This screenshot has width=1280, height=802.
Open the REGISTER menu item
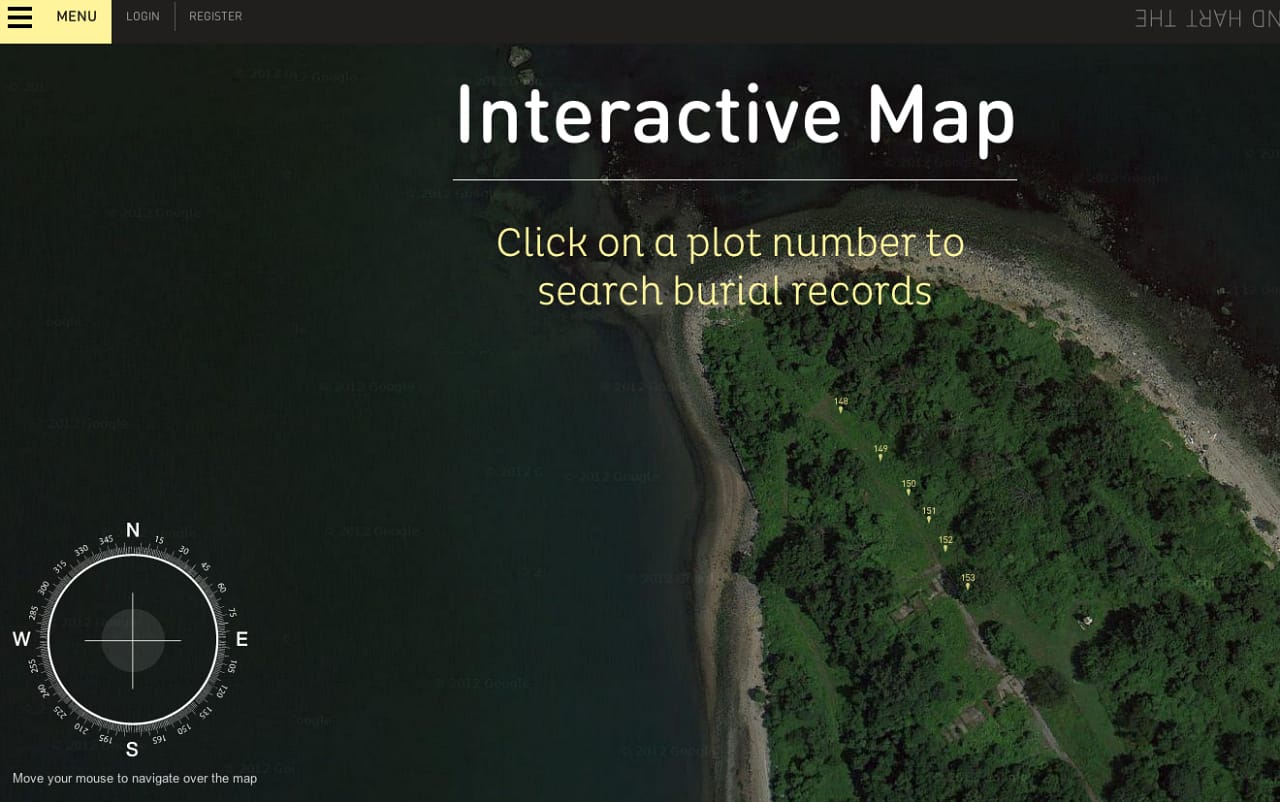pos(215,15)
